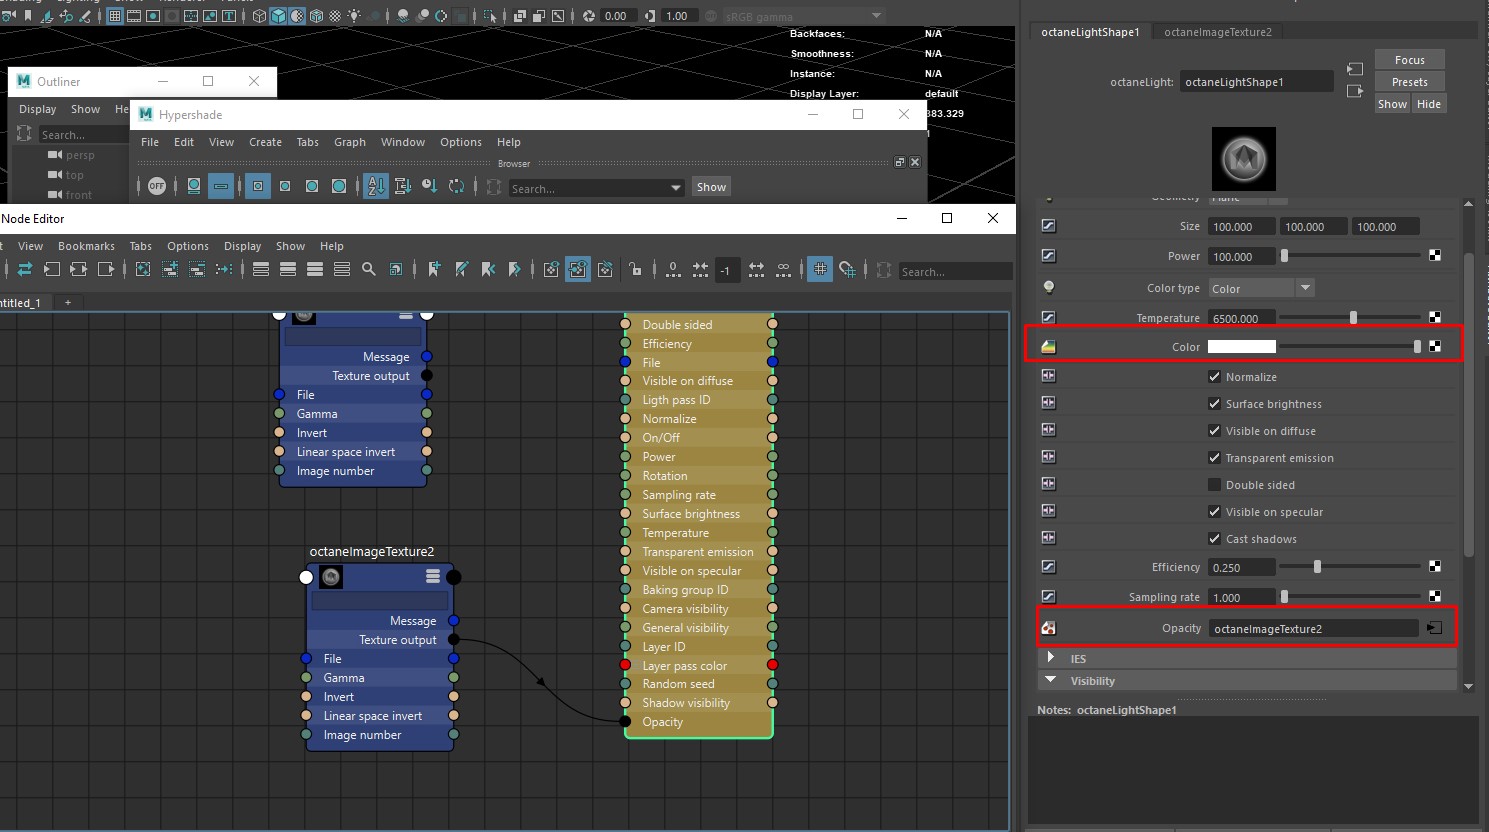Add a new Node Editor tab with plus

click(x=68, y=302)
